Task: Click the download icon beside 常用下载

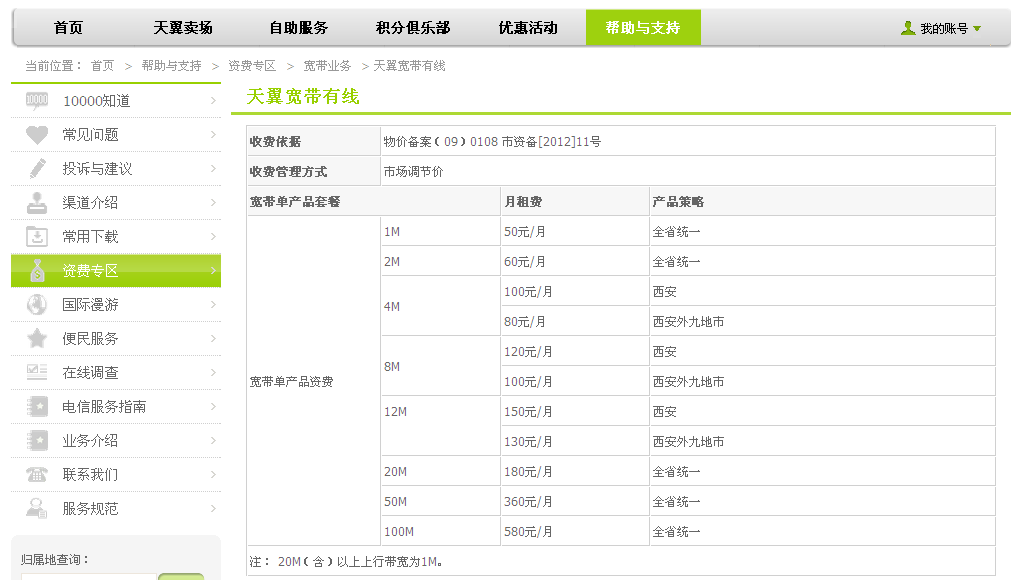Action: coord(37,236)
